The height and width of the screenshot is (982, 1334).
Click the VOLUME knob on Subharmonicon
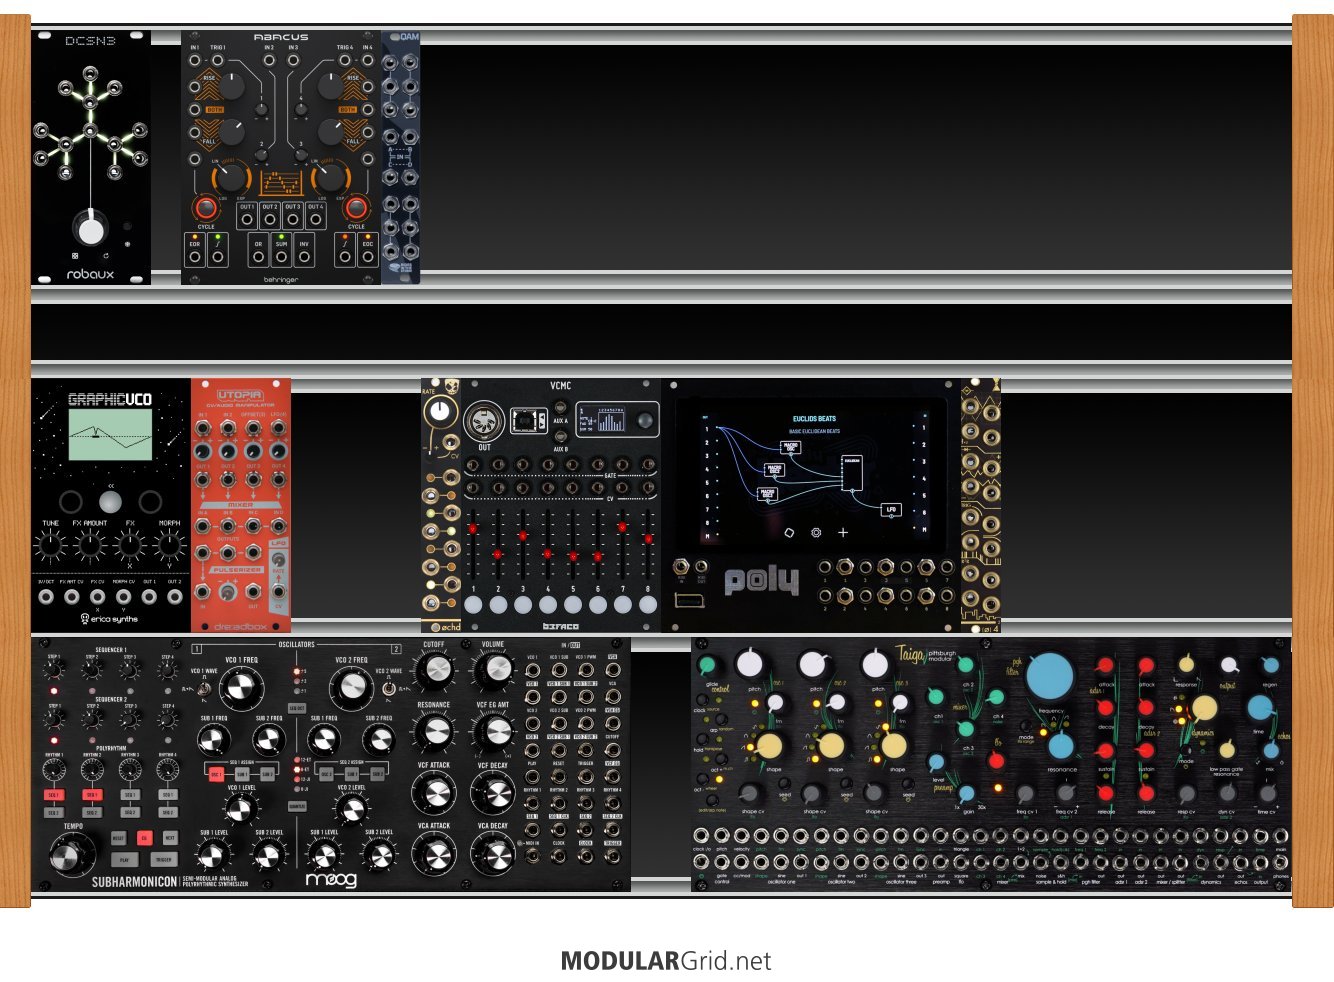coord(493,672)
